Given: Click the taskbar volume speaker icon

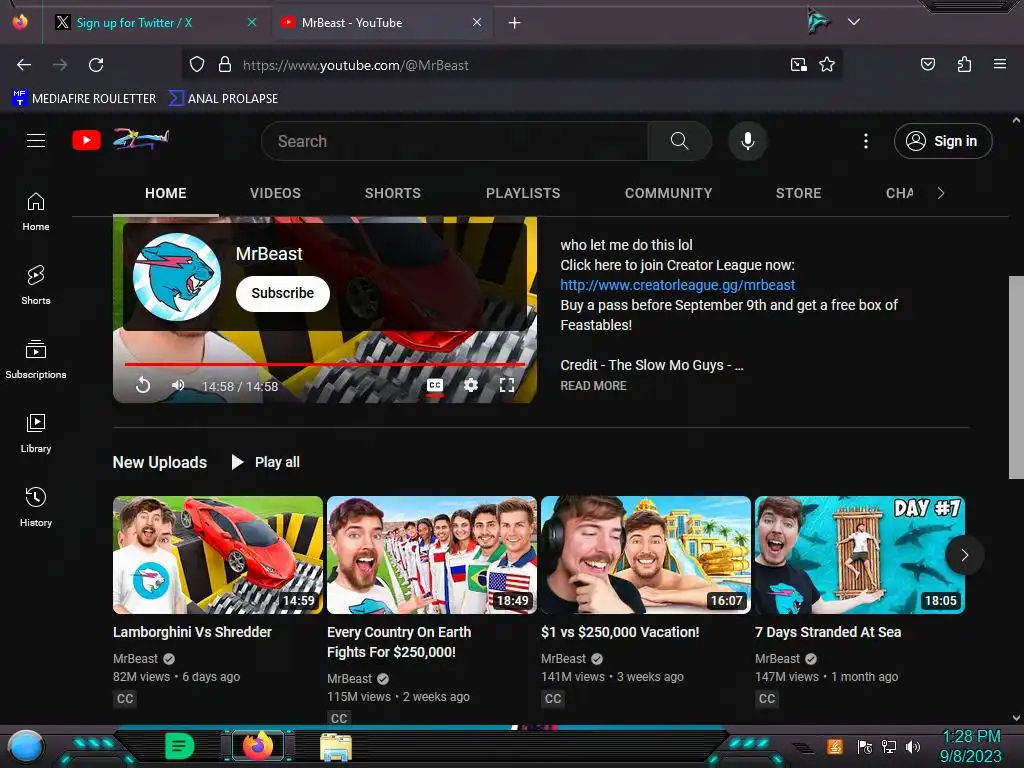Looking at the screenshot, I should pyautogui.click(x=912, y=746).
